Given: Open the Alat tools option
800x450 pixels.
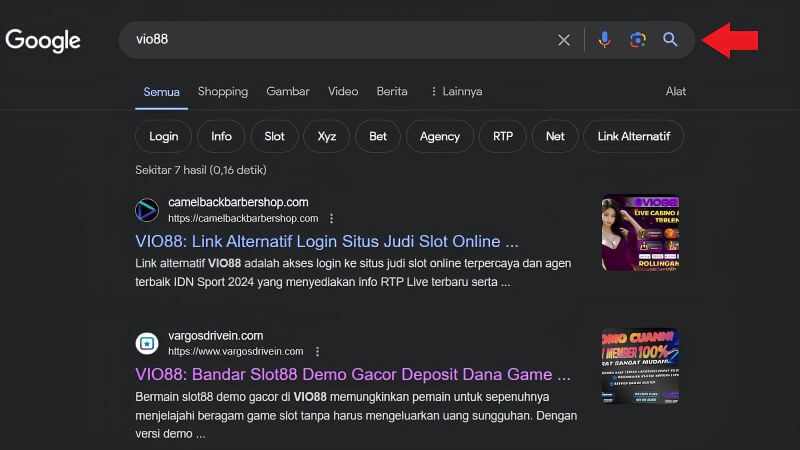Looking at the screenshot, I should pos(676,91).
